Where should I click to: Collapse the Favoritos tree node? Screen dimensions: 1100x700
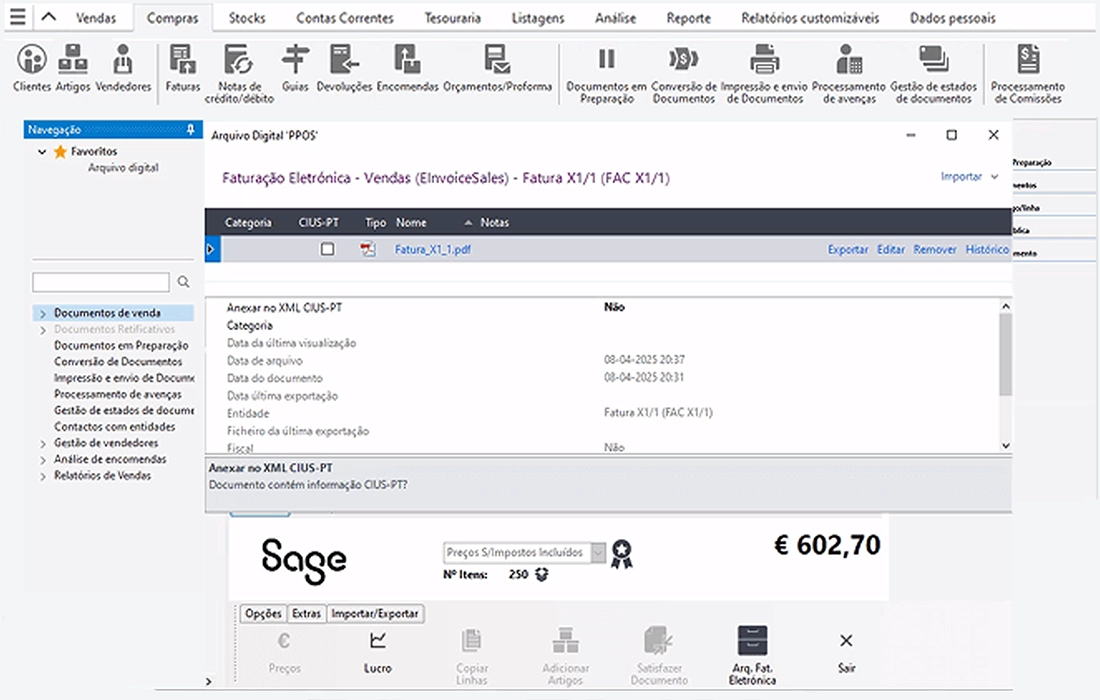[x=42, y=152]
